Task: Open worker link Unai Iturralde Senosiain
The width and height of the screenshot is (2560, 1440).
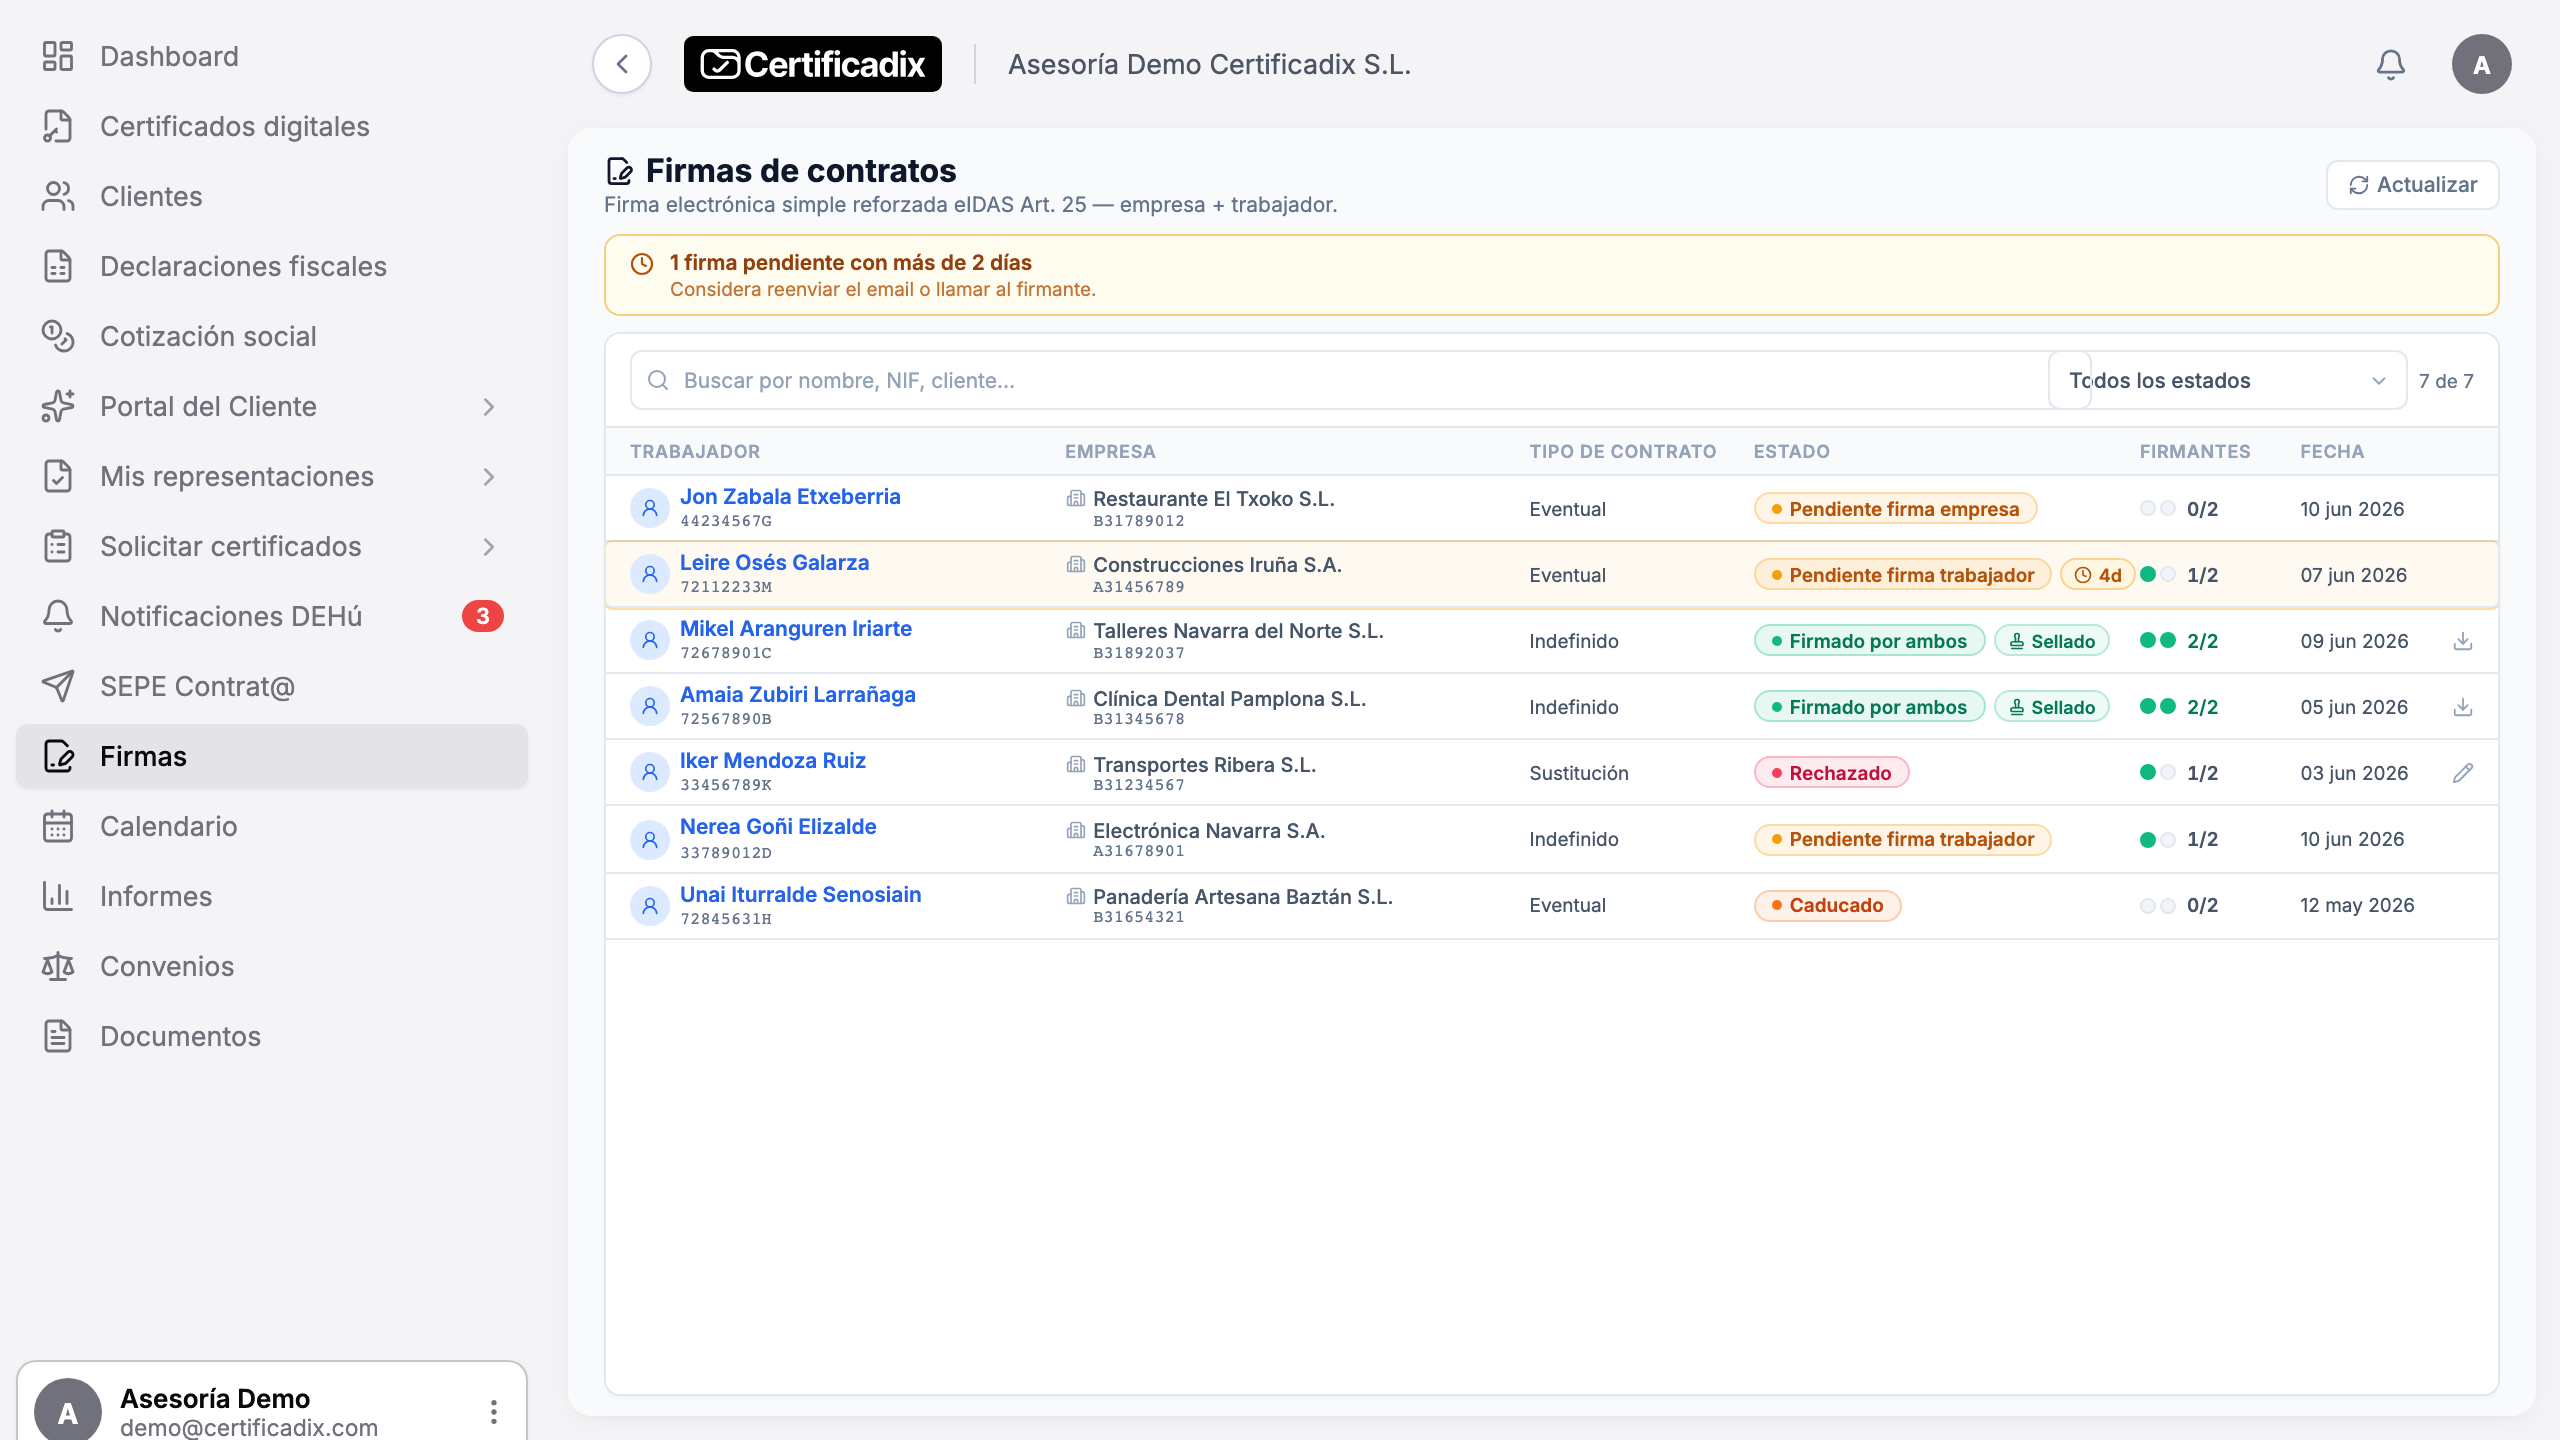Action: (800, 895)
